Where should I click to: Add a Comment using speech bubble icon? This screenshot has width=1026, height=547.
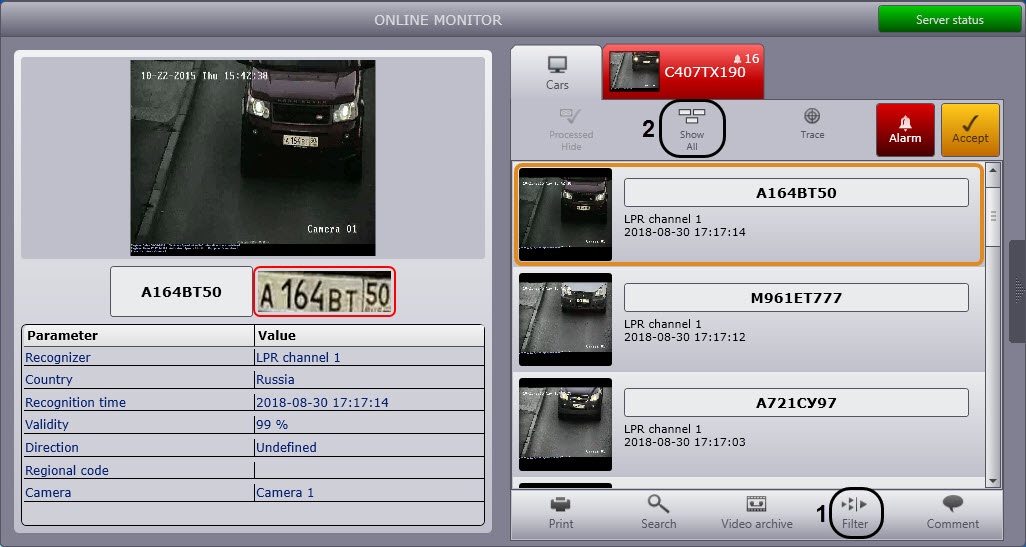[952, 512]
